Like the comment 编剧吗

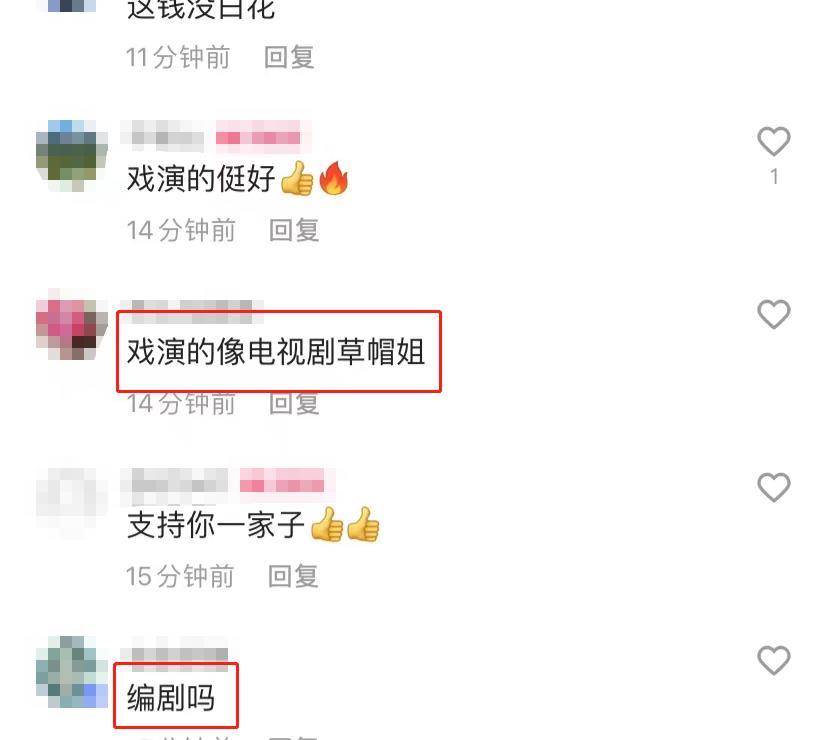(x=774, y=660)
